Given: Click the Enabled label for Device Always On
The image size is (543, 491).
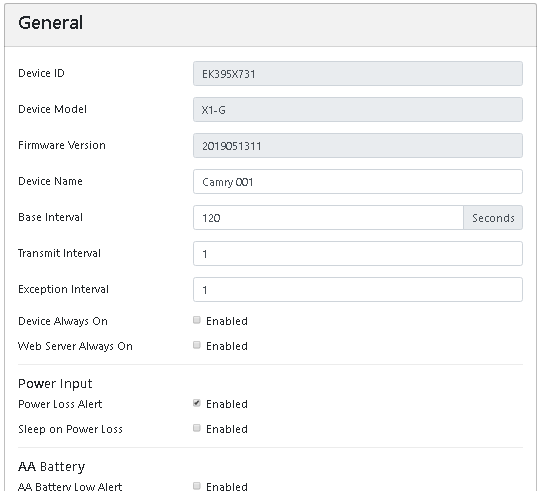Looking at the screenshot, I should pyautogui.click(x=227, y=321).
